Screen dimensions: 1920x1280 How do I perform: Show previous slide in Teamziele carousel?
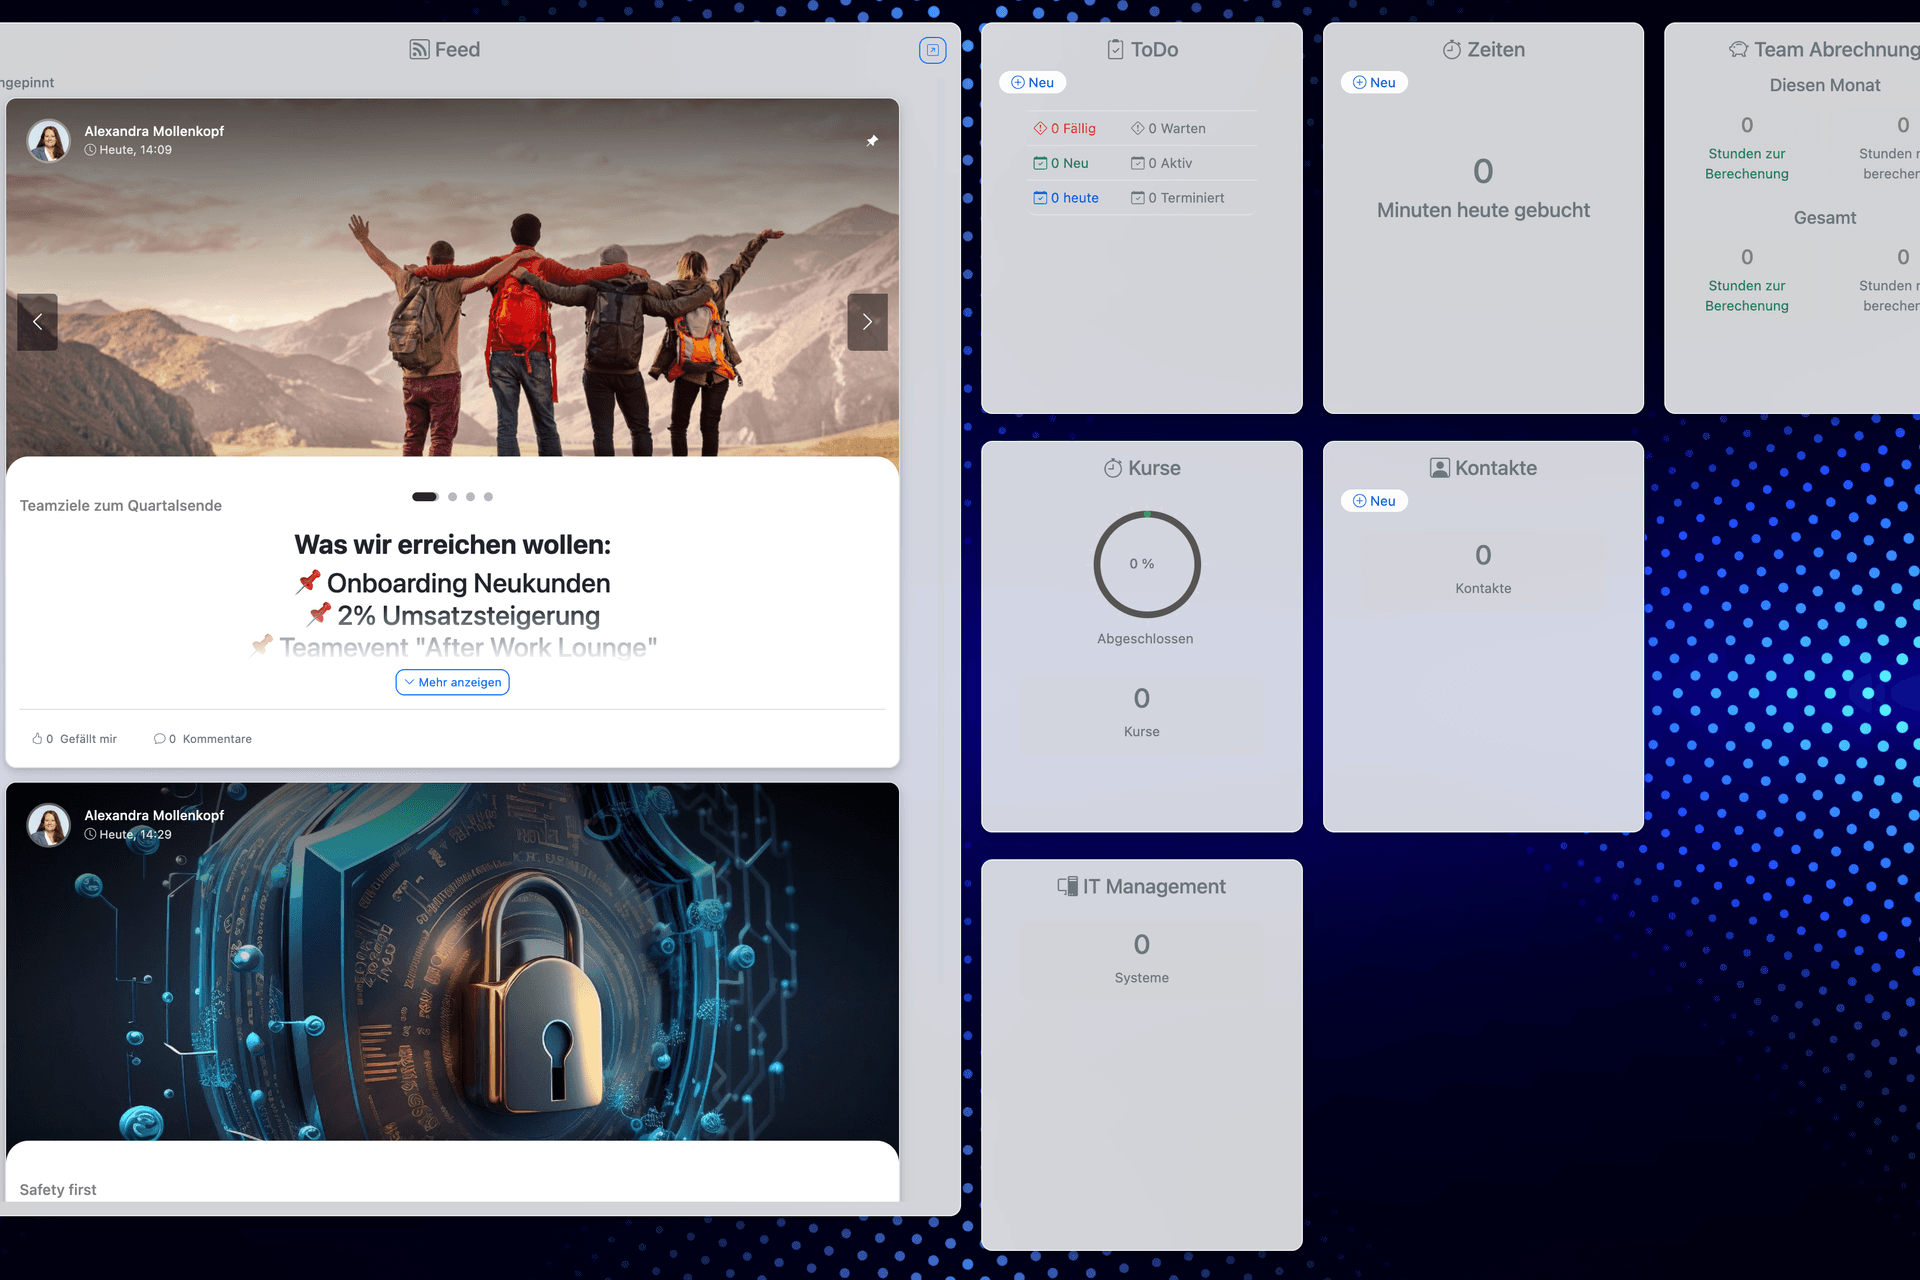click(37, 322)
